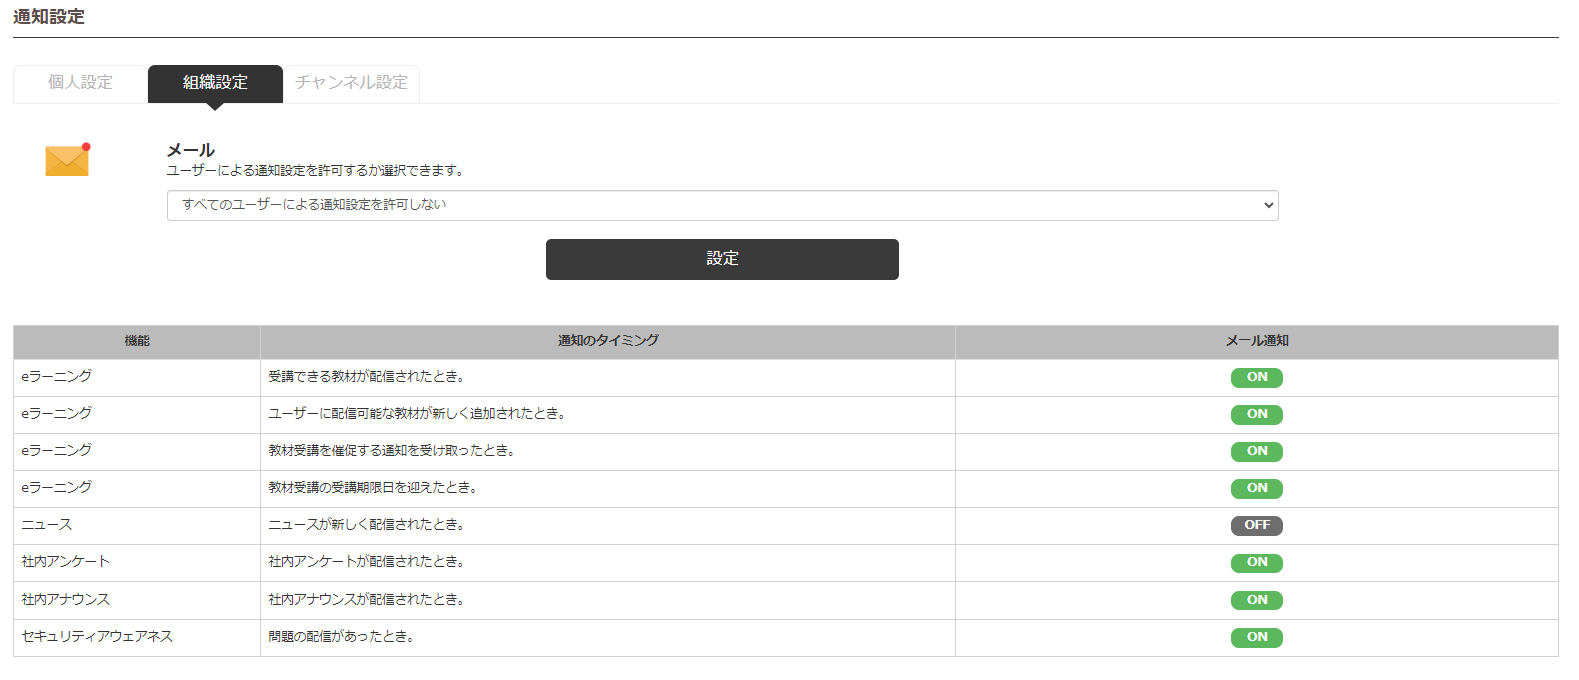
Task: Turn off 社内アナウンス mail notification
Action: [x=1256, y=600]
